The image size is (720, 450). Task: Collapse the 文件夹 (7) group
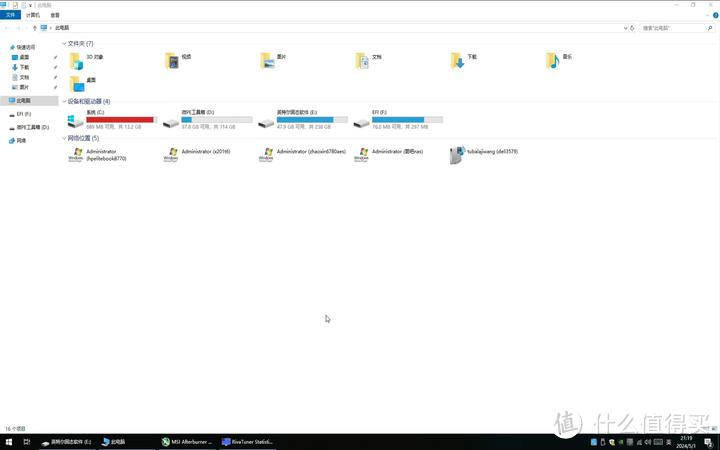(64, 44)
